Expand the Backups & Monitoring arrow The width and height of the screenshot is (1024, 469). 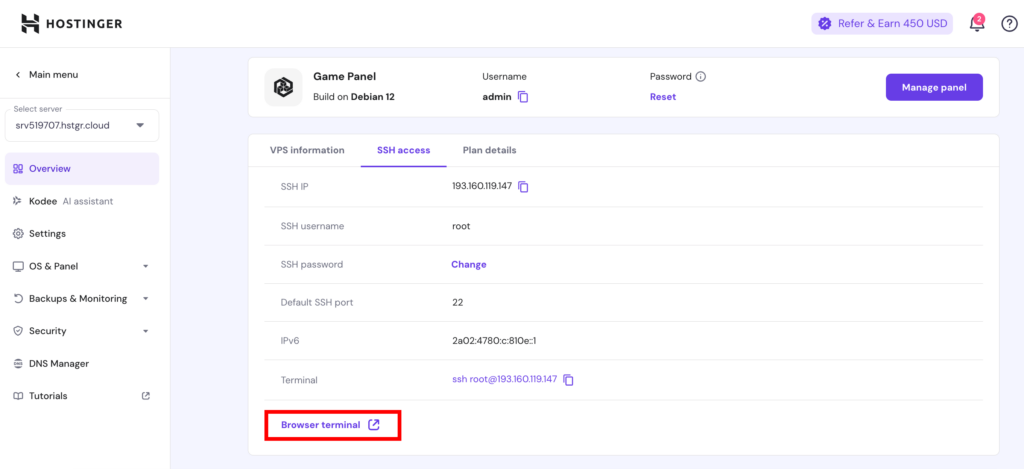pyautogui.click(x=146, y=299)
